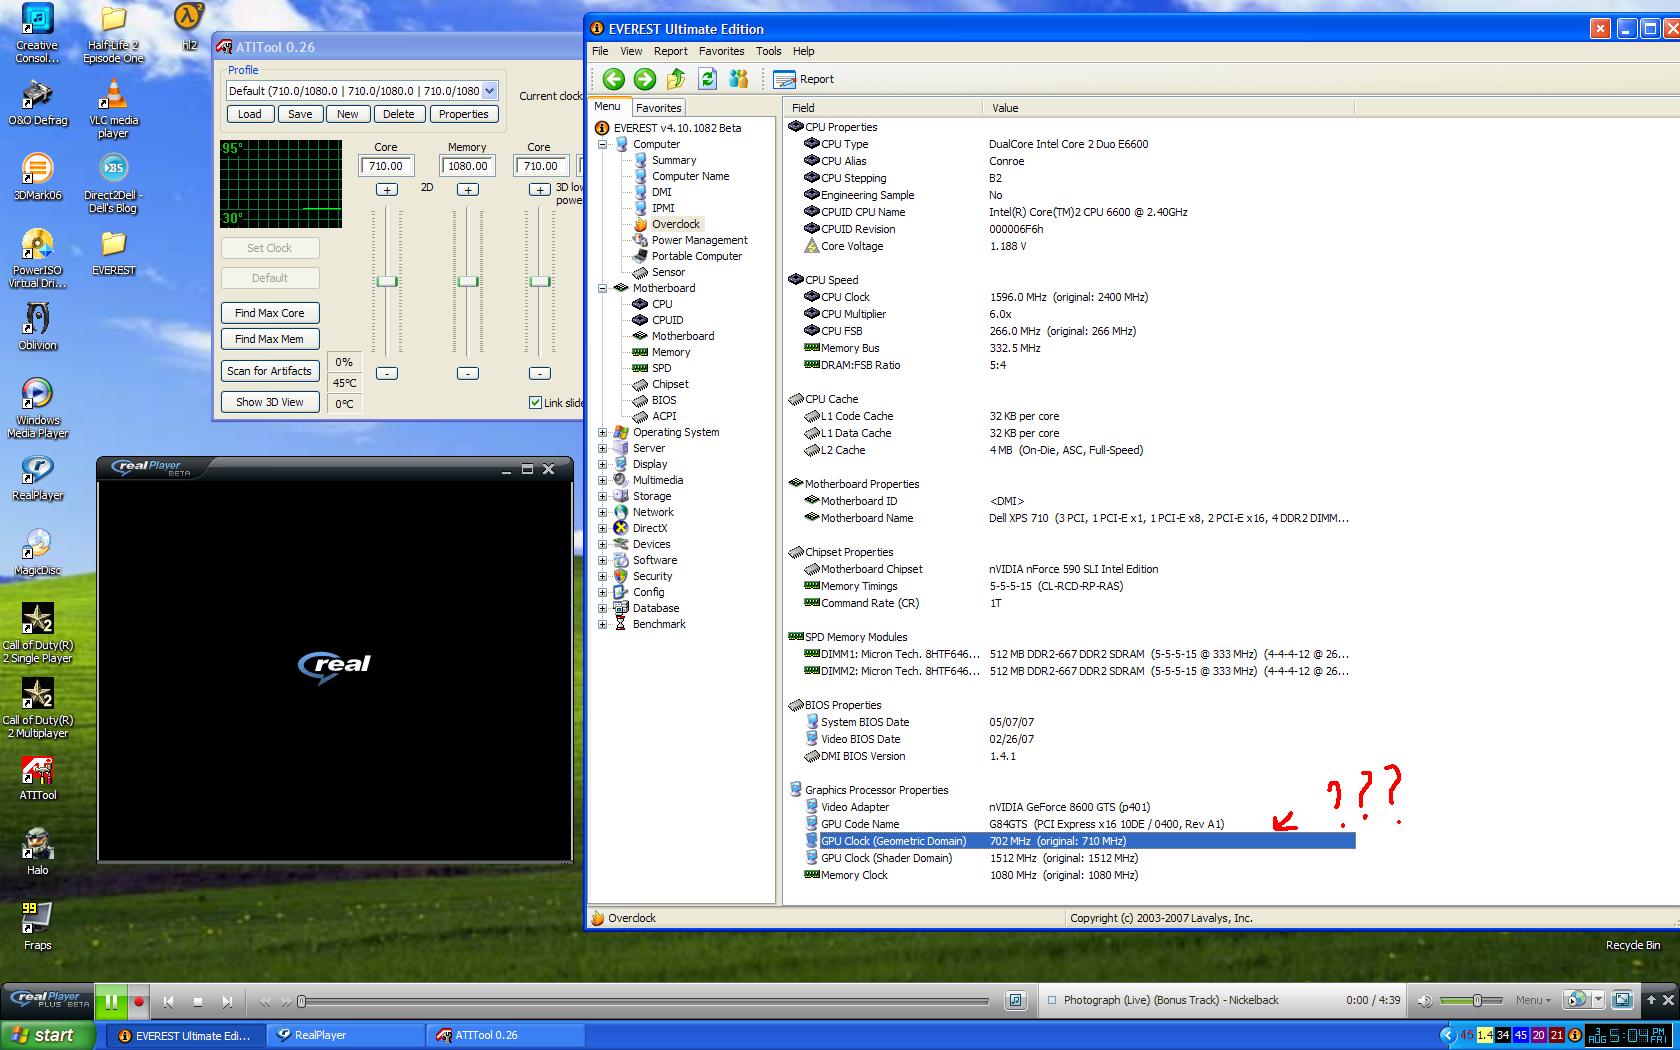Expand DirectX tree node
The height and width of the screenshot is (1050, 1680).
pos(602,528)
